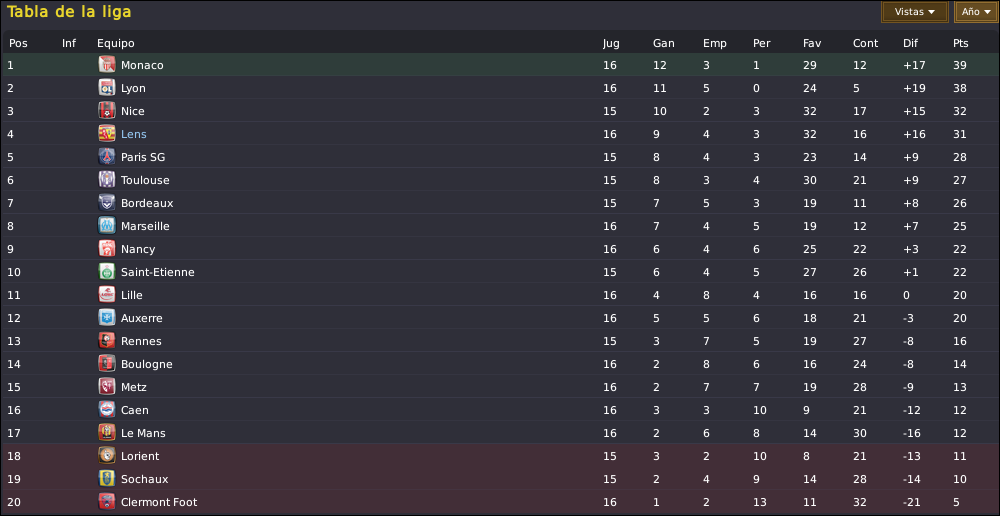Select the Paris SG crest icon
Viewport: 1000px width, 516px height.
click(x=107, y=157)
